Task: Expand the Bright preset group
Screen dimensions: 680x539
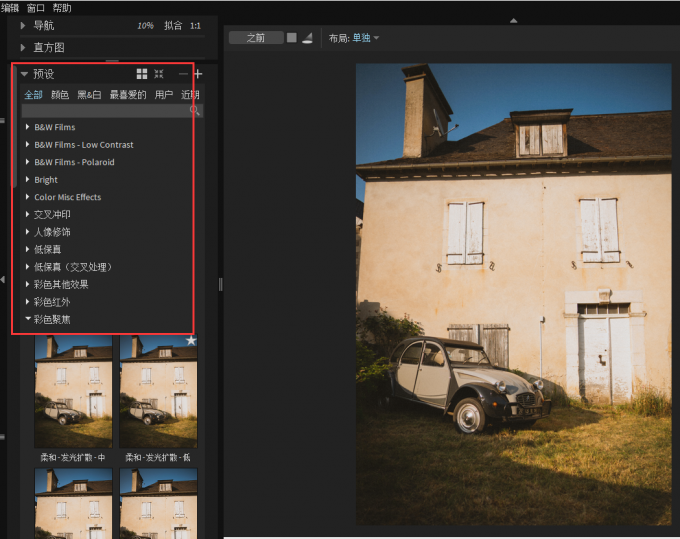Action: (27, 179)
